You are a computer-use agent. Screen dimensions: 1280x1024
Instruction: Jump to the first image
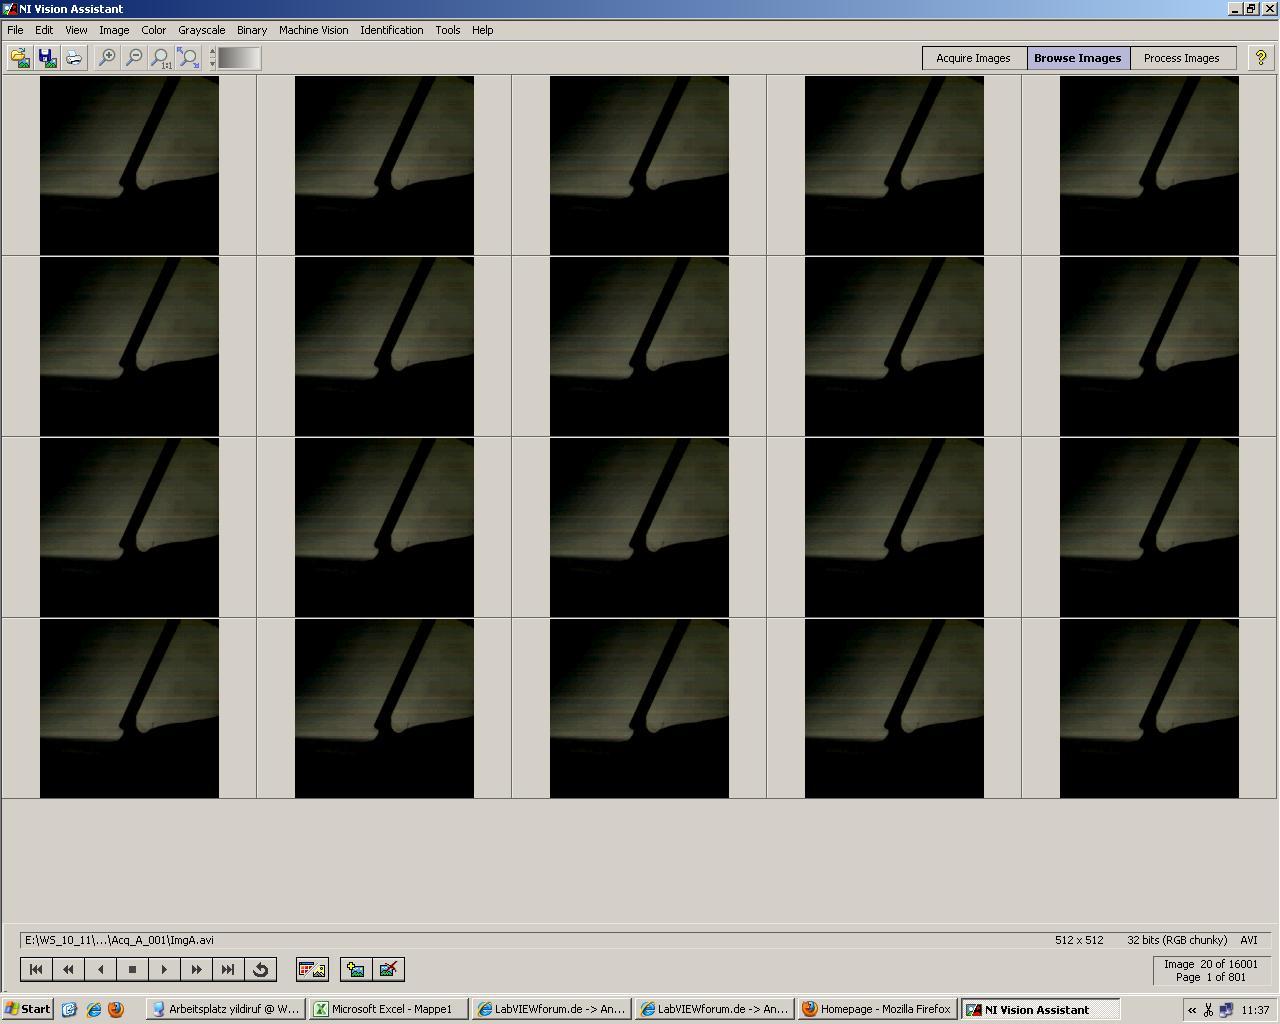click(x=36, y=969)
